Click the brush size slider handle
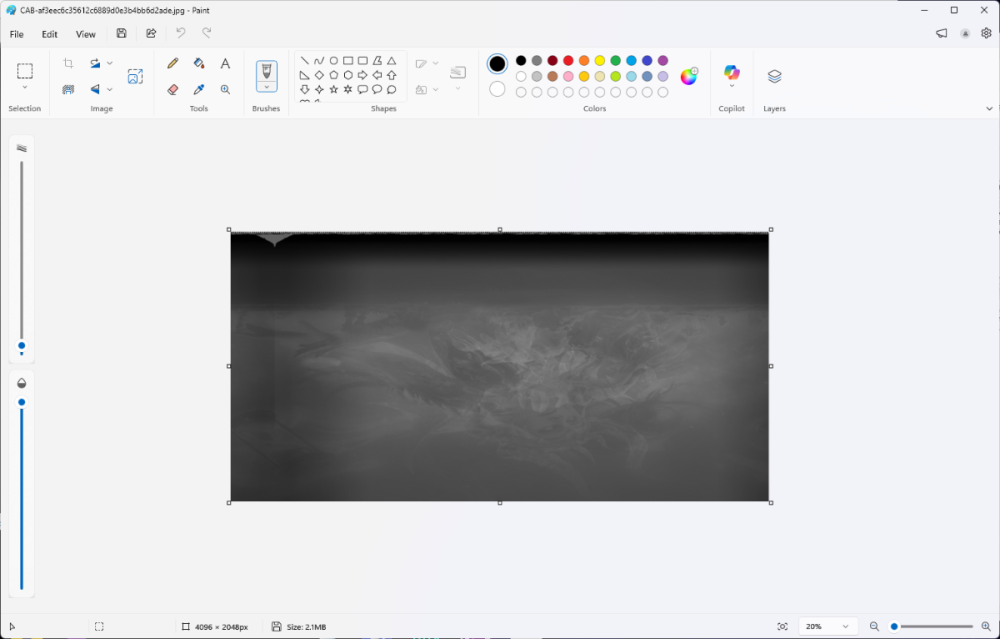The image size is (1000, 639). 22,346
